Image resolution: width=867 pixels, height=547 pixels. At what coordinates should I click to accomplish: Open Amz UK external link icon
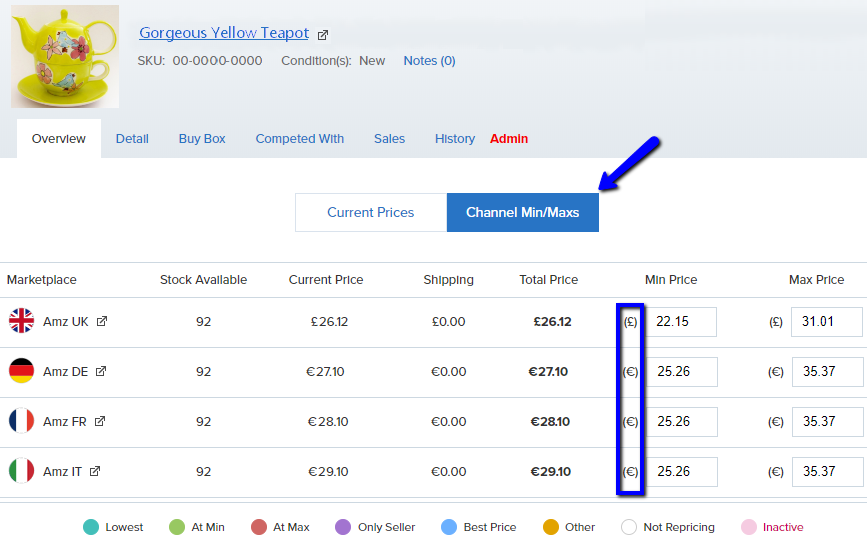click(101, 322)
